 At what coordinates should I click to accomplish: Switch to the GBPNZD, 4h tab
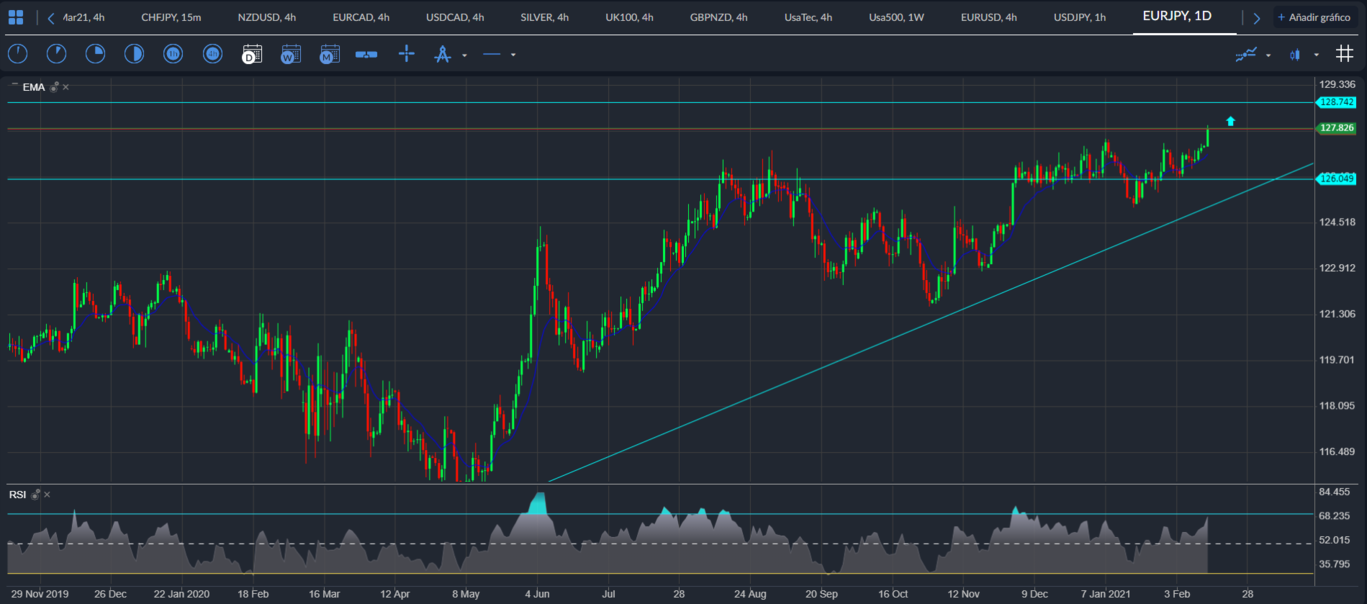coord(719,17)
